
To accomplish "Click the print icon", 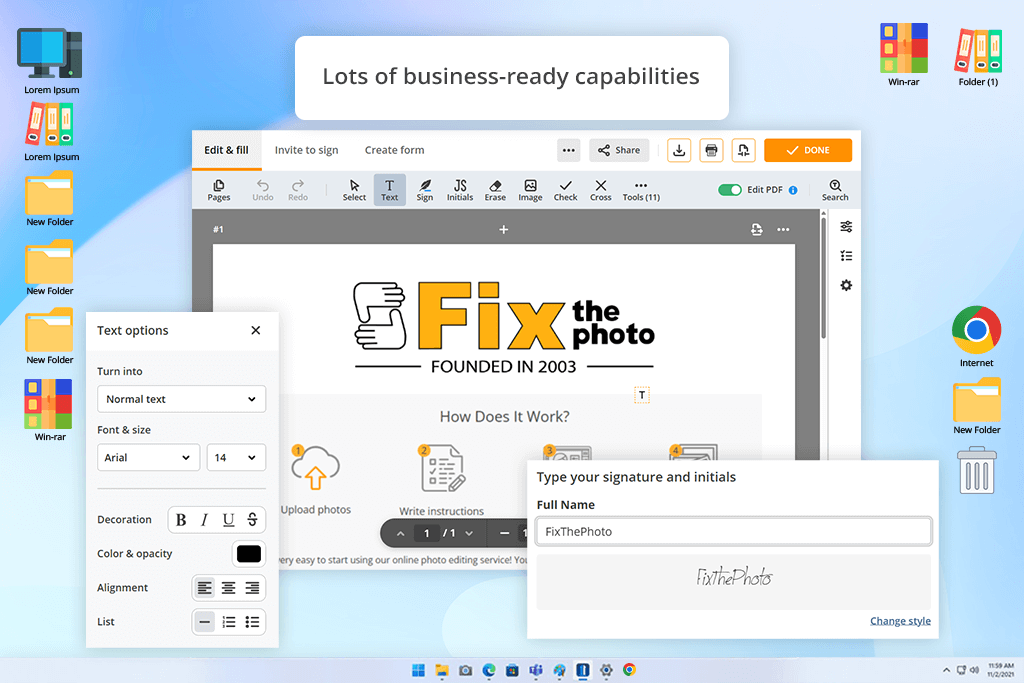I will (x=711, y=150).
